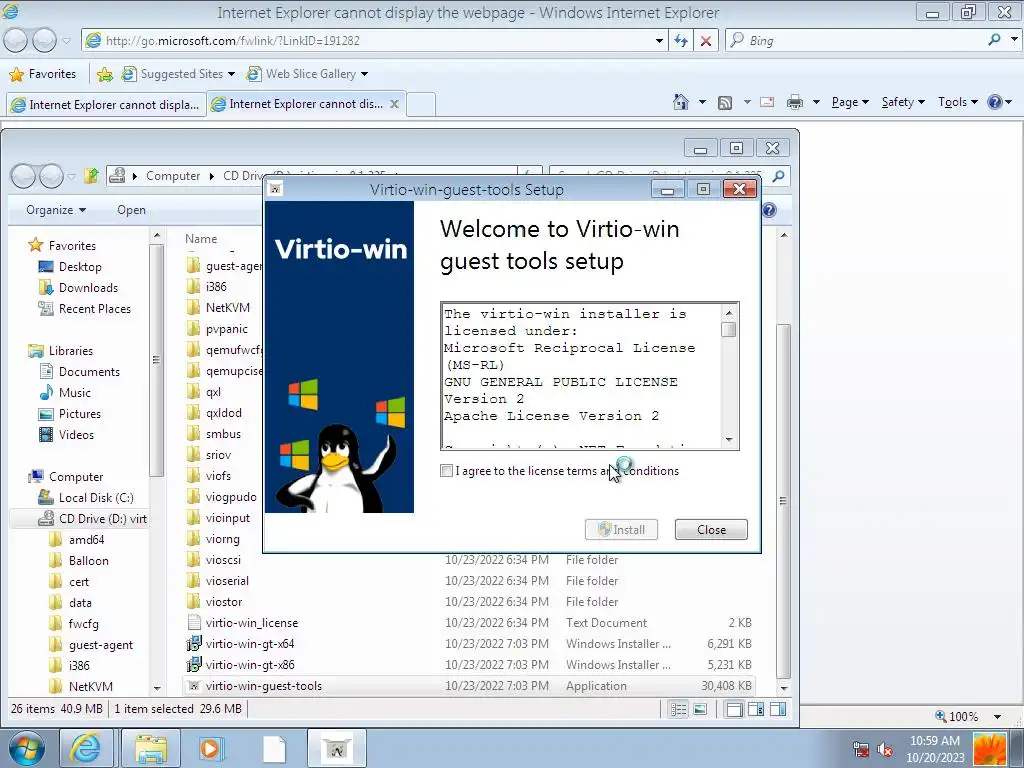Viewport: 1024px width, 768px height.
Task: Click the Explorer help icon
Action: 769,210
